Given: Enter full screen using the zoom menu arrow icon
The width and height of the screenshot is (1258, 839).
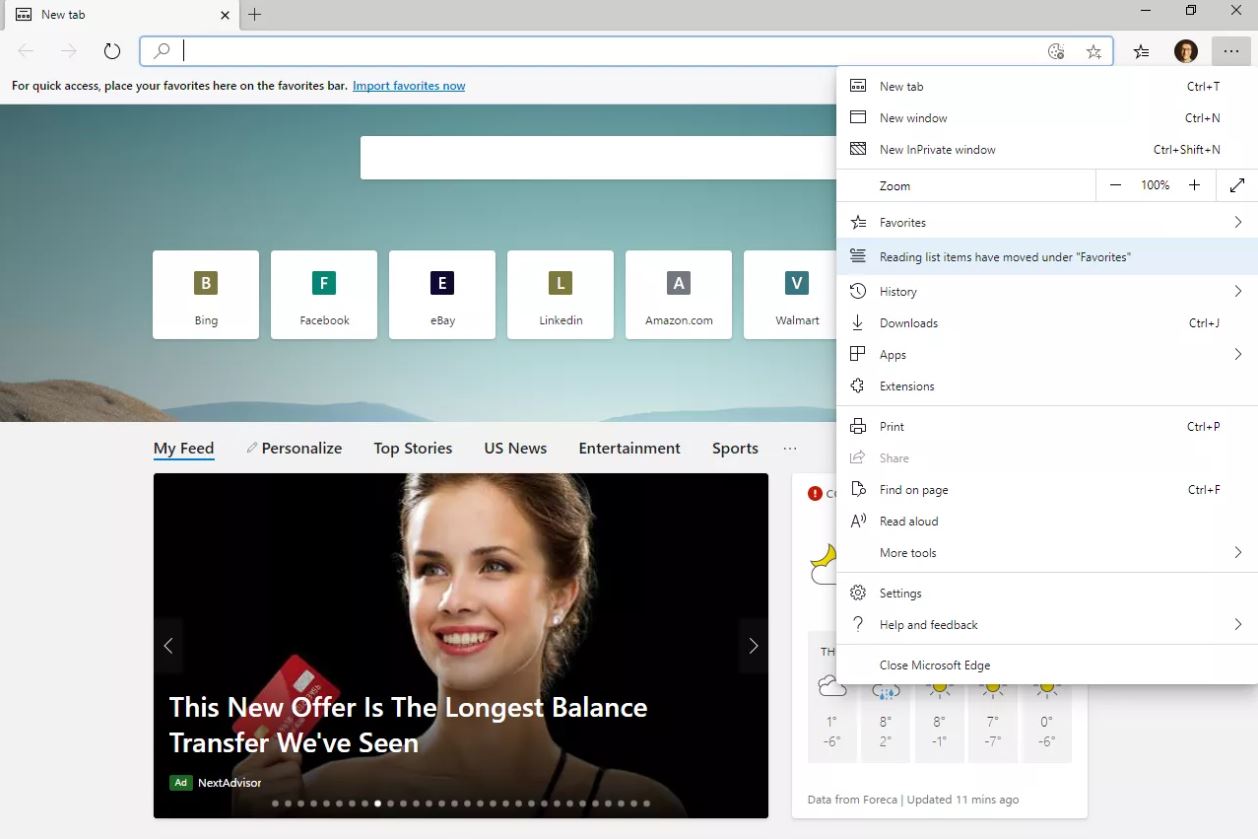Looking at the screenshot, I should pos(1237,185).
